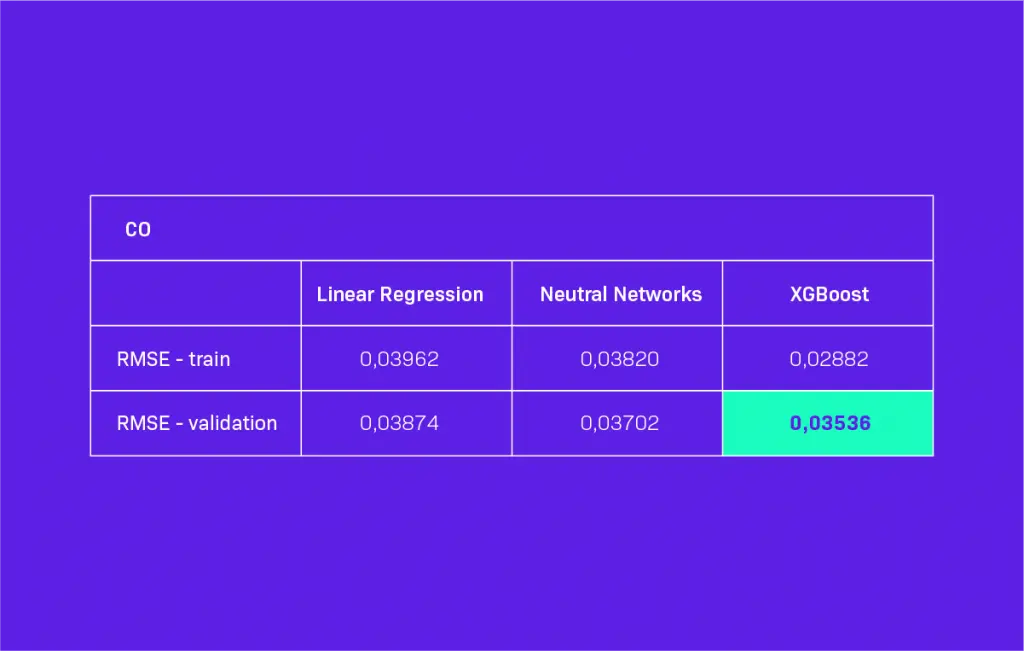The image size is (1024, 651).
Task: Select the 0,03702 Neutral Networks validation value
Action: click(x=619, y=423)
